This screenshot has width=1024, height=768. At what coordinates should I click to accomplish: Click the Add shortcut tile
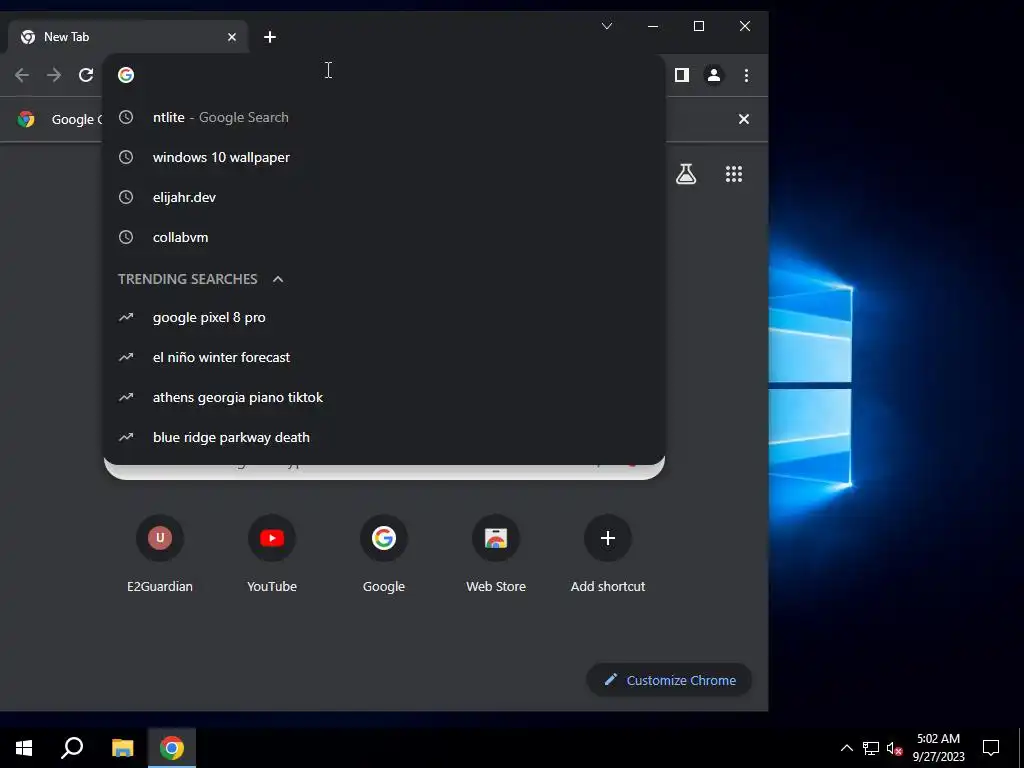point(608,554)
